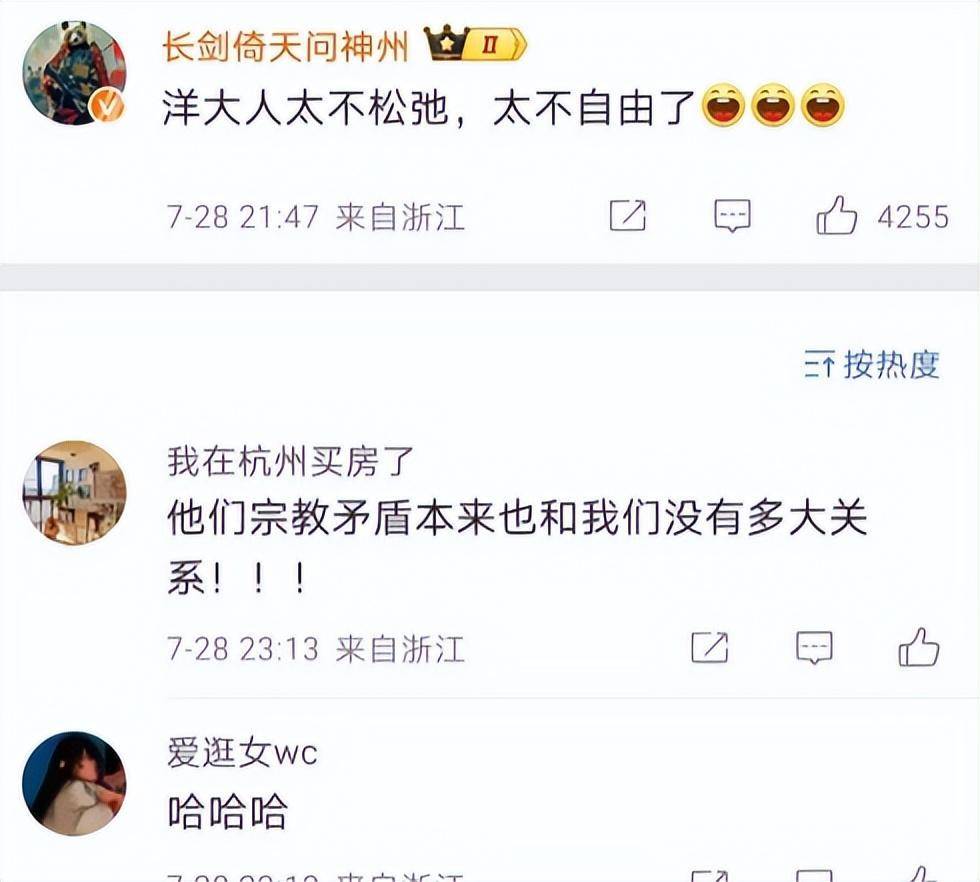Click the first laughing emoji in the post
Viewport: 980px width, 882px height.
pyautogui.click(x=723, y=105)
